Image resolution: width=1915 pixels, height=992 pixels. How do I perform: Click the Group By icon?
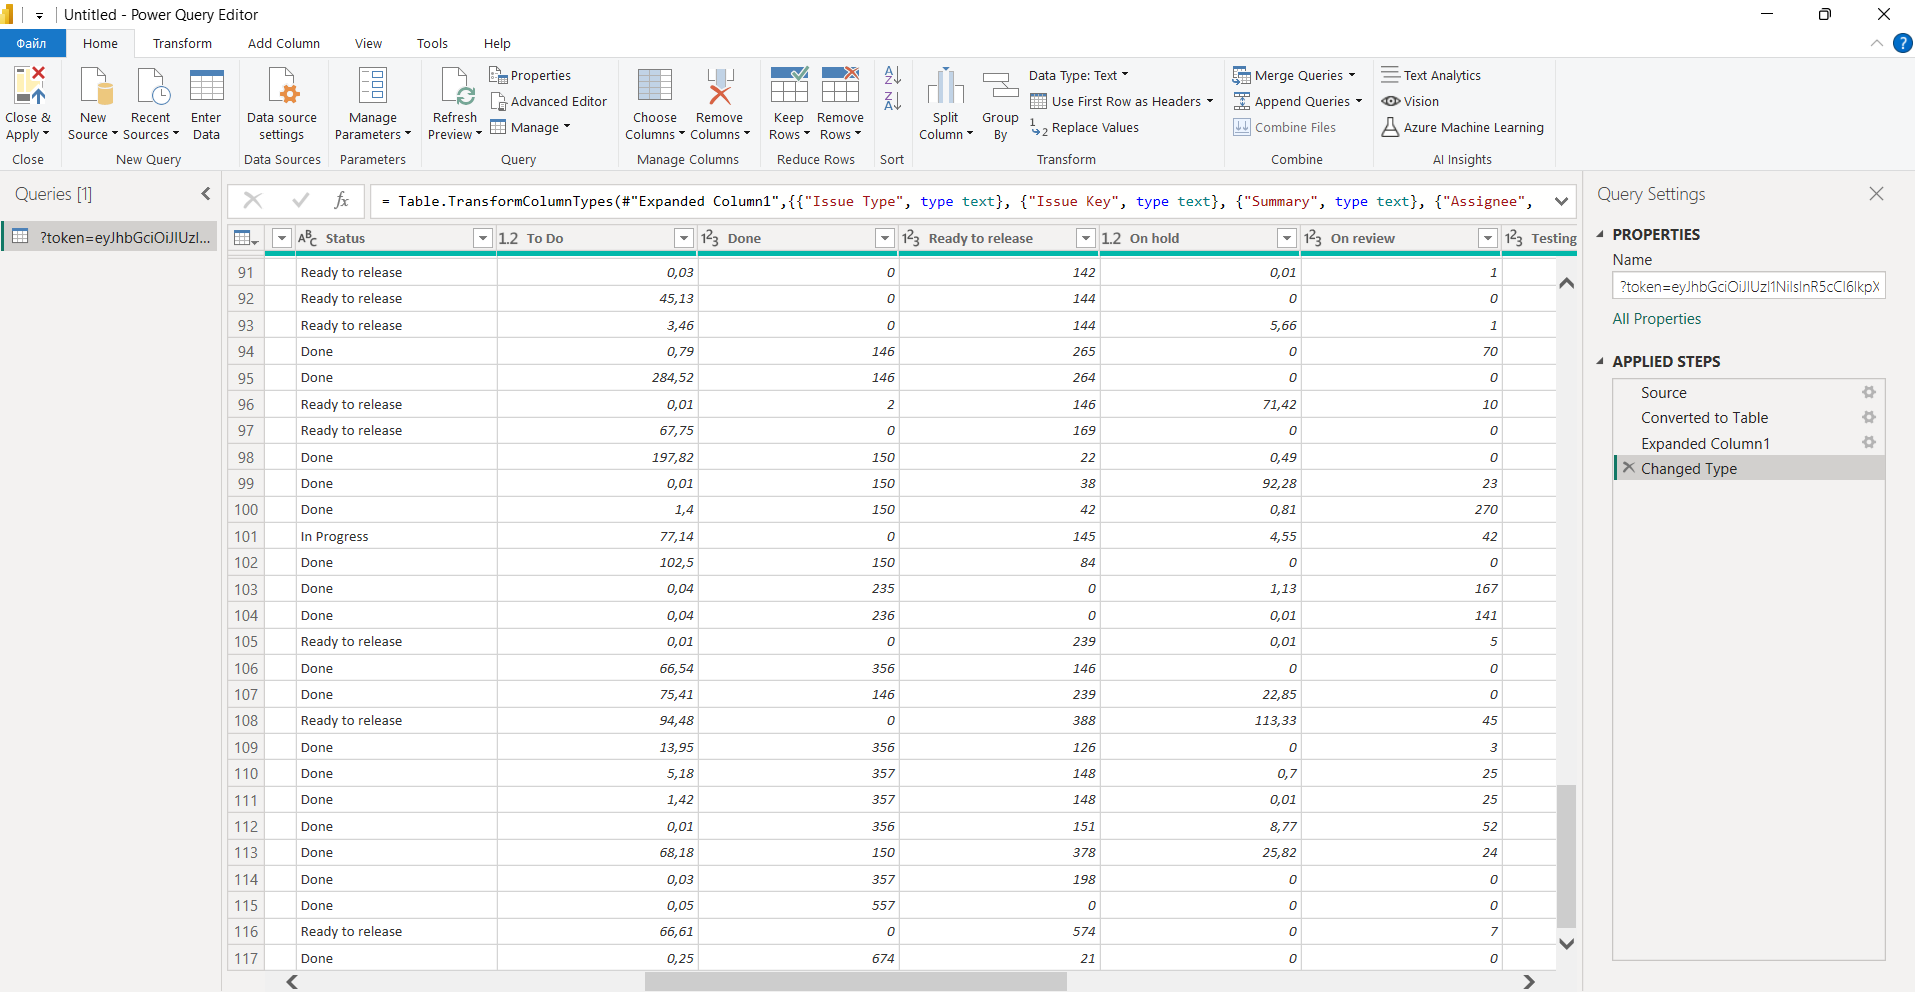coord(1000,87)
